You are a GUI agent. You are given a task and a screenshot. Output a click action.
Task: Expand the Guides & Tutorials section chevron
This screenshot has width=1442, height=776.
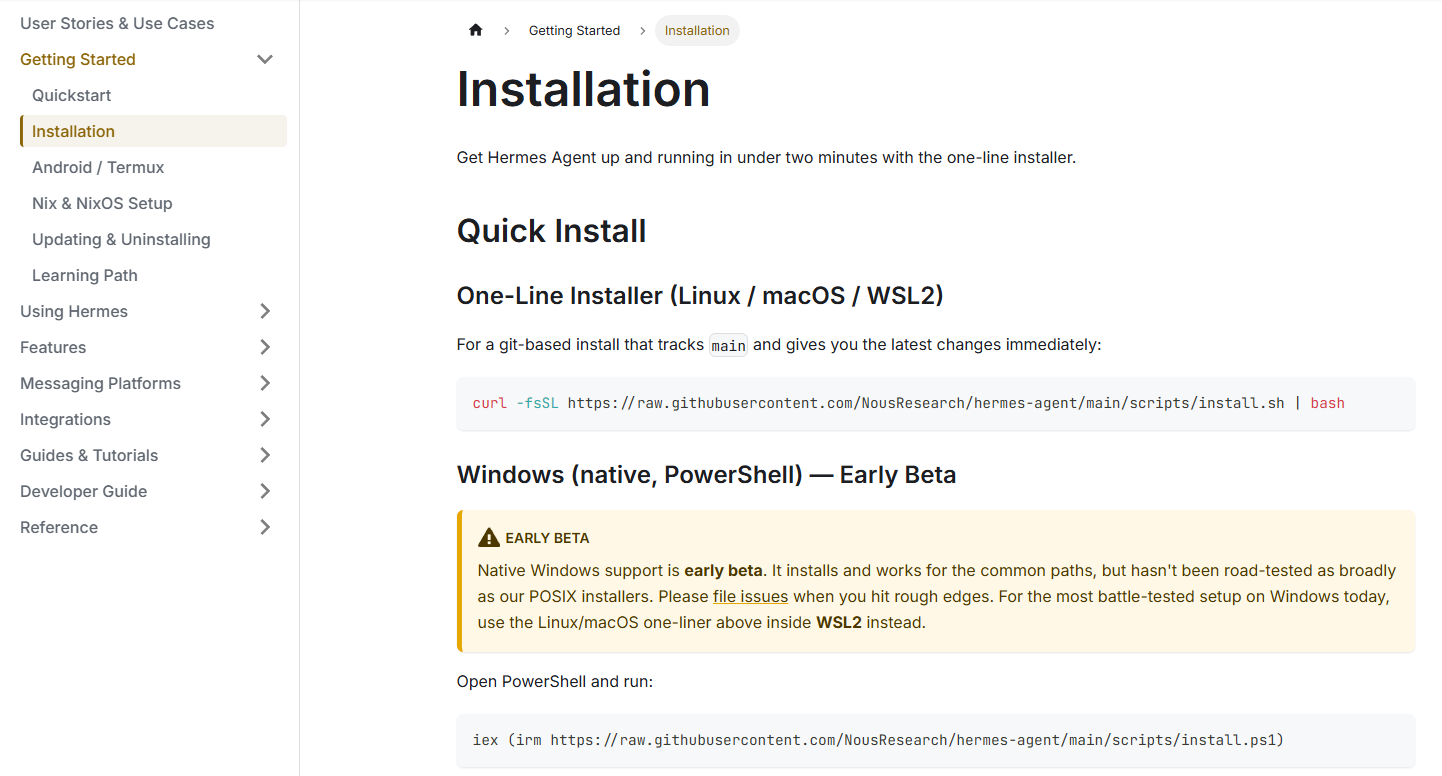pyautogui.click(x=265, y=455)
